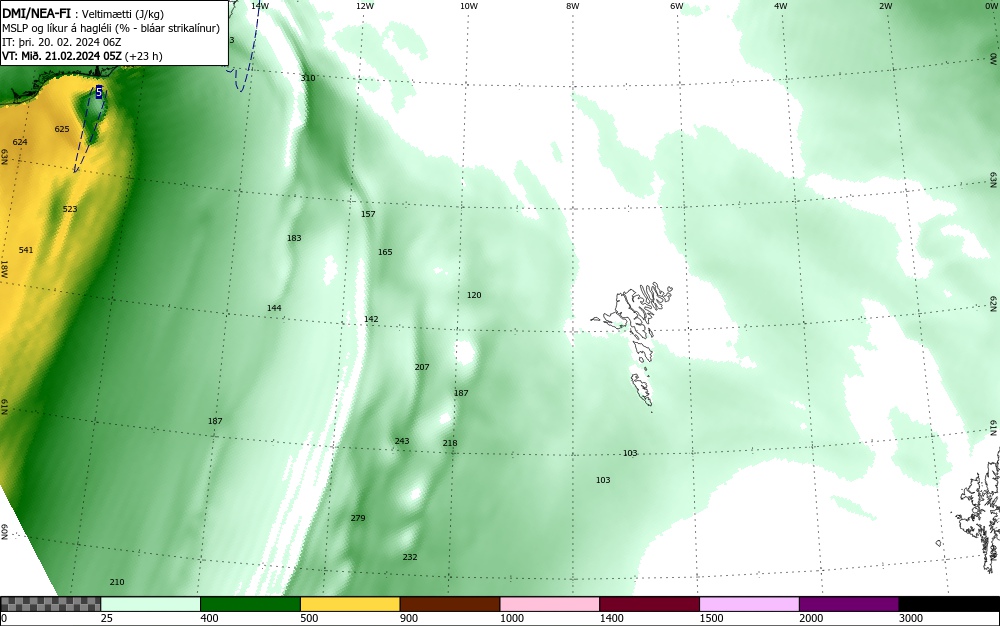Click the 14W longitude label
Viewport: 1000px width, 626px height.
click(260, 6)
